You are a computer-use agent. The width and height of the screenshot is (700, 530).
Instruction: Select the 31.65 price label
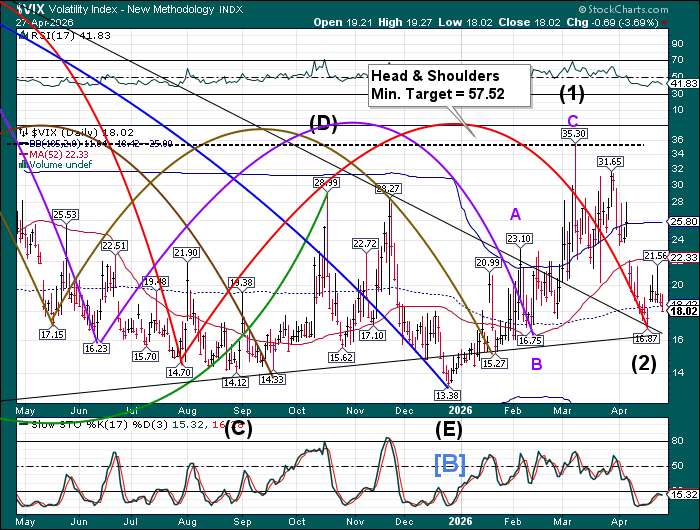611,161
